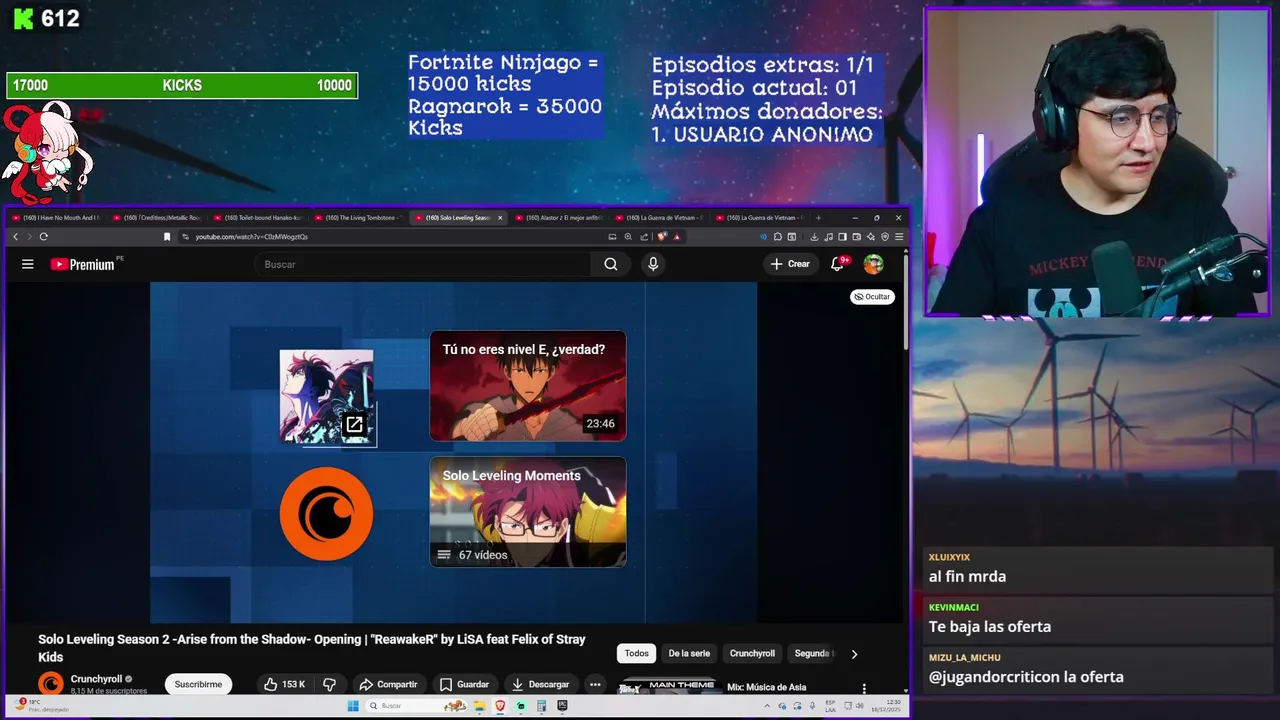Open the media playlist music-note icon
This screenshot has width=1280, height=720.
(x=828, y=237)
